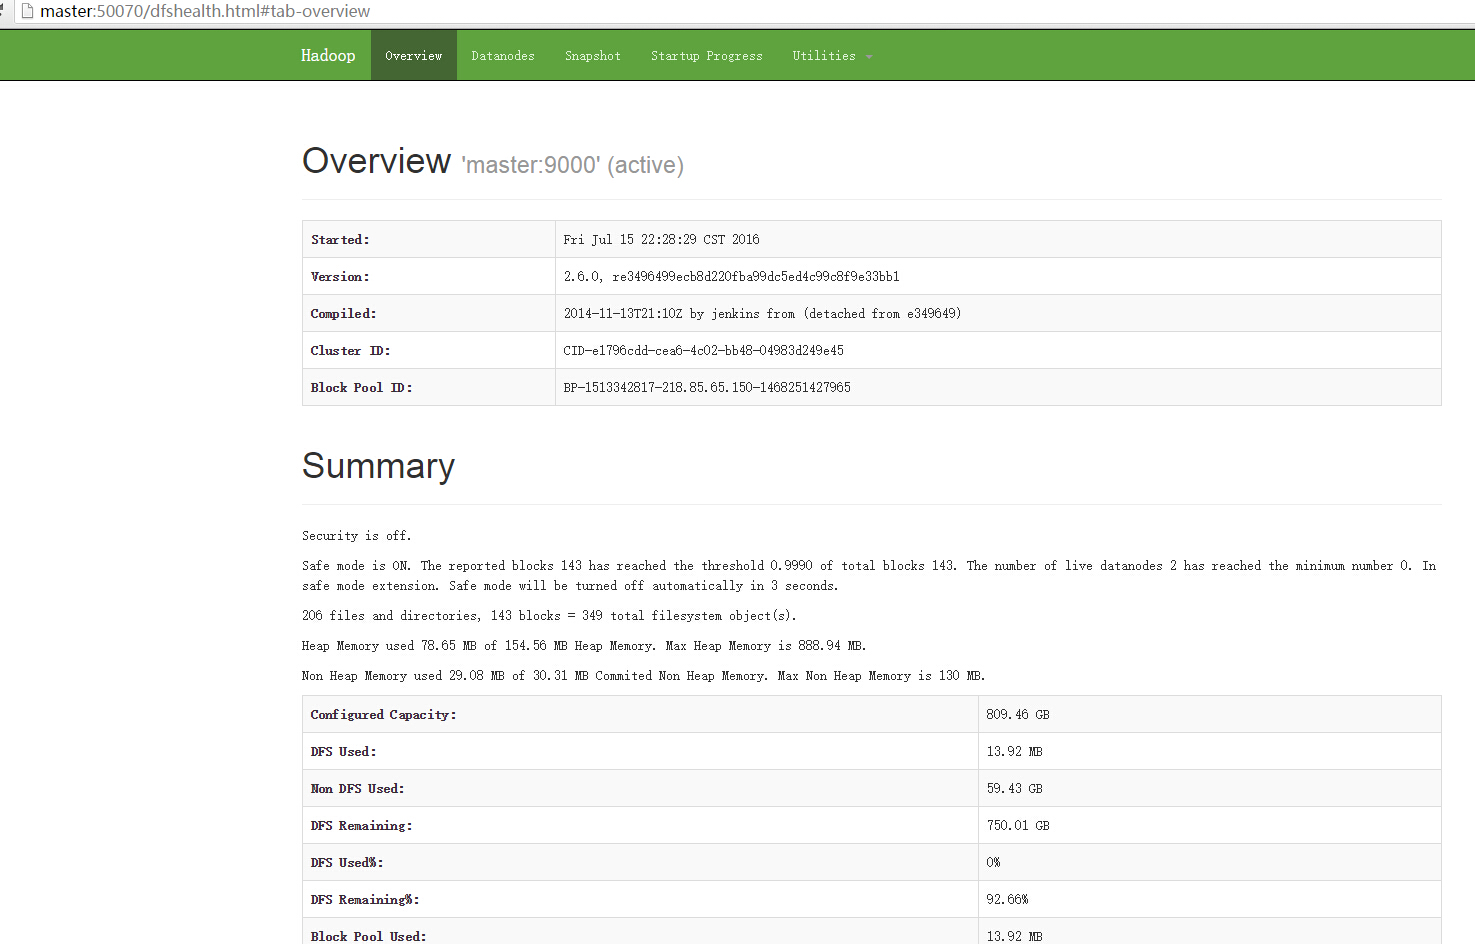Select the Overview tab

(x=414, y=55)
